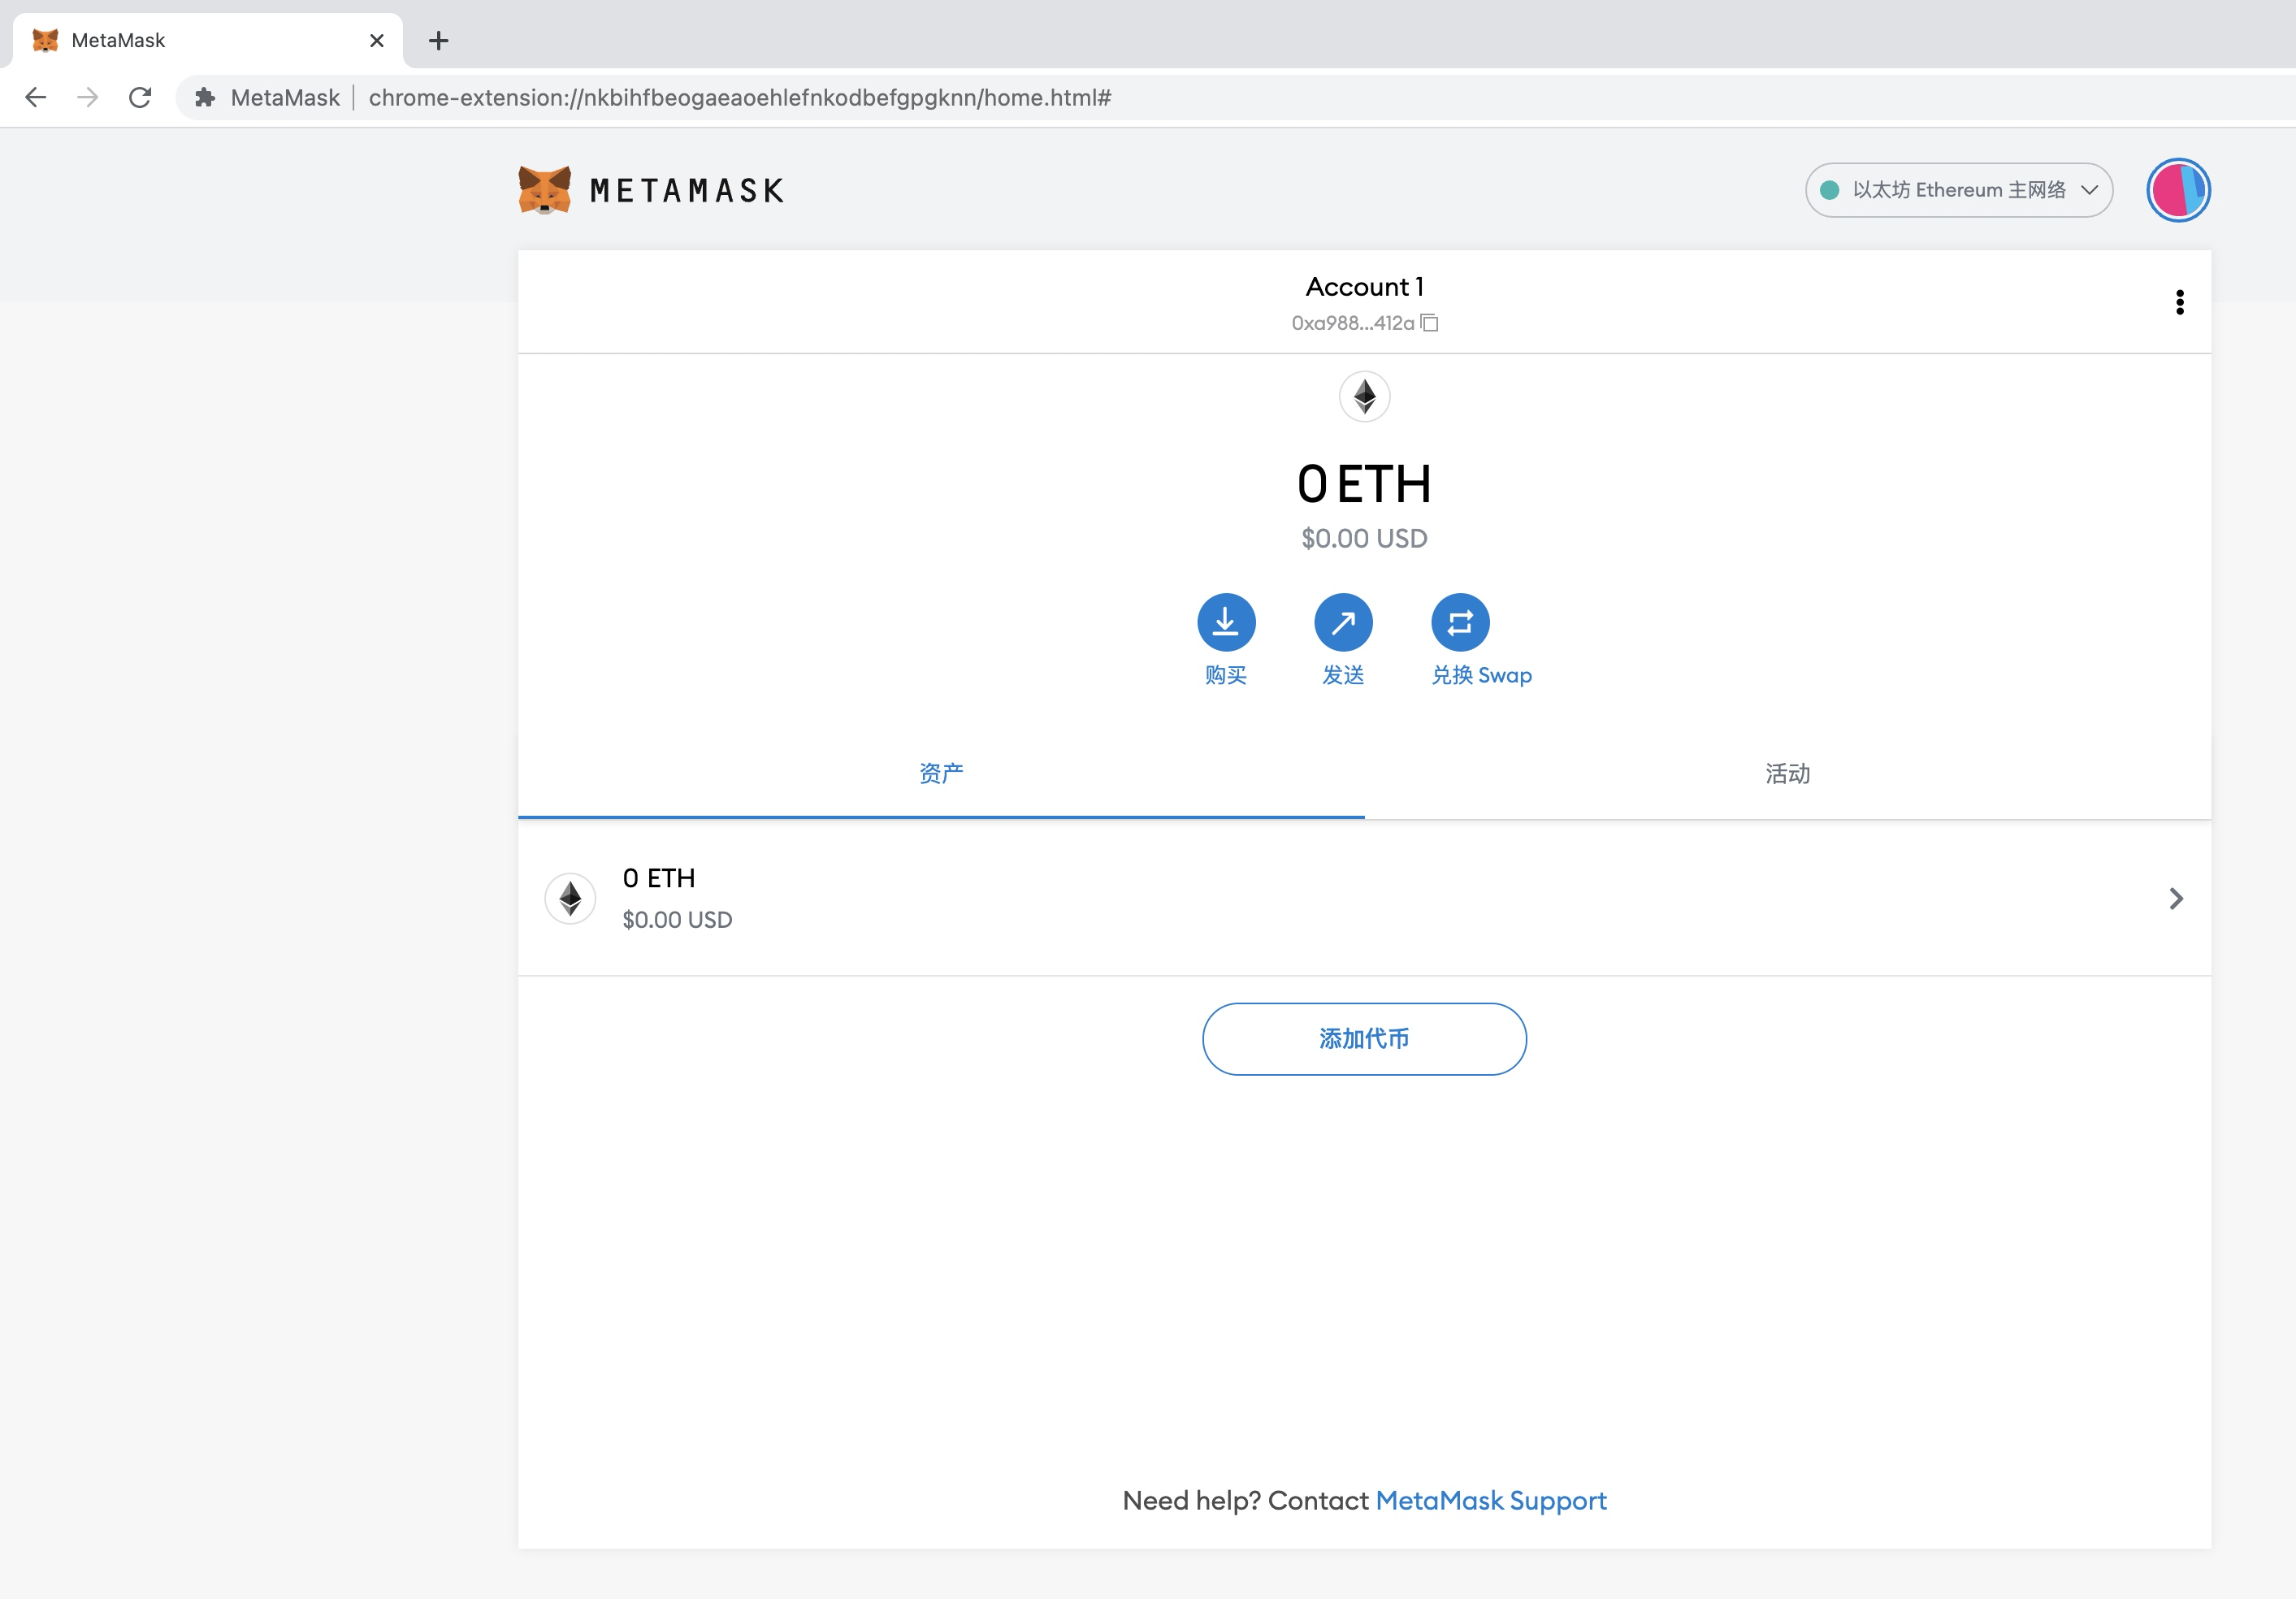Copy the account address using the copy icon

click(x=1429, y=323)
